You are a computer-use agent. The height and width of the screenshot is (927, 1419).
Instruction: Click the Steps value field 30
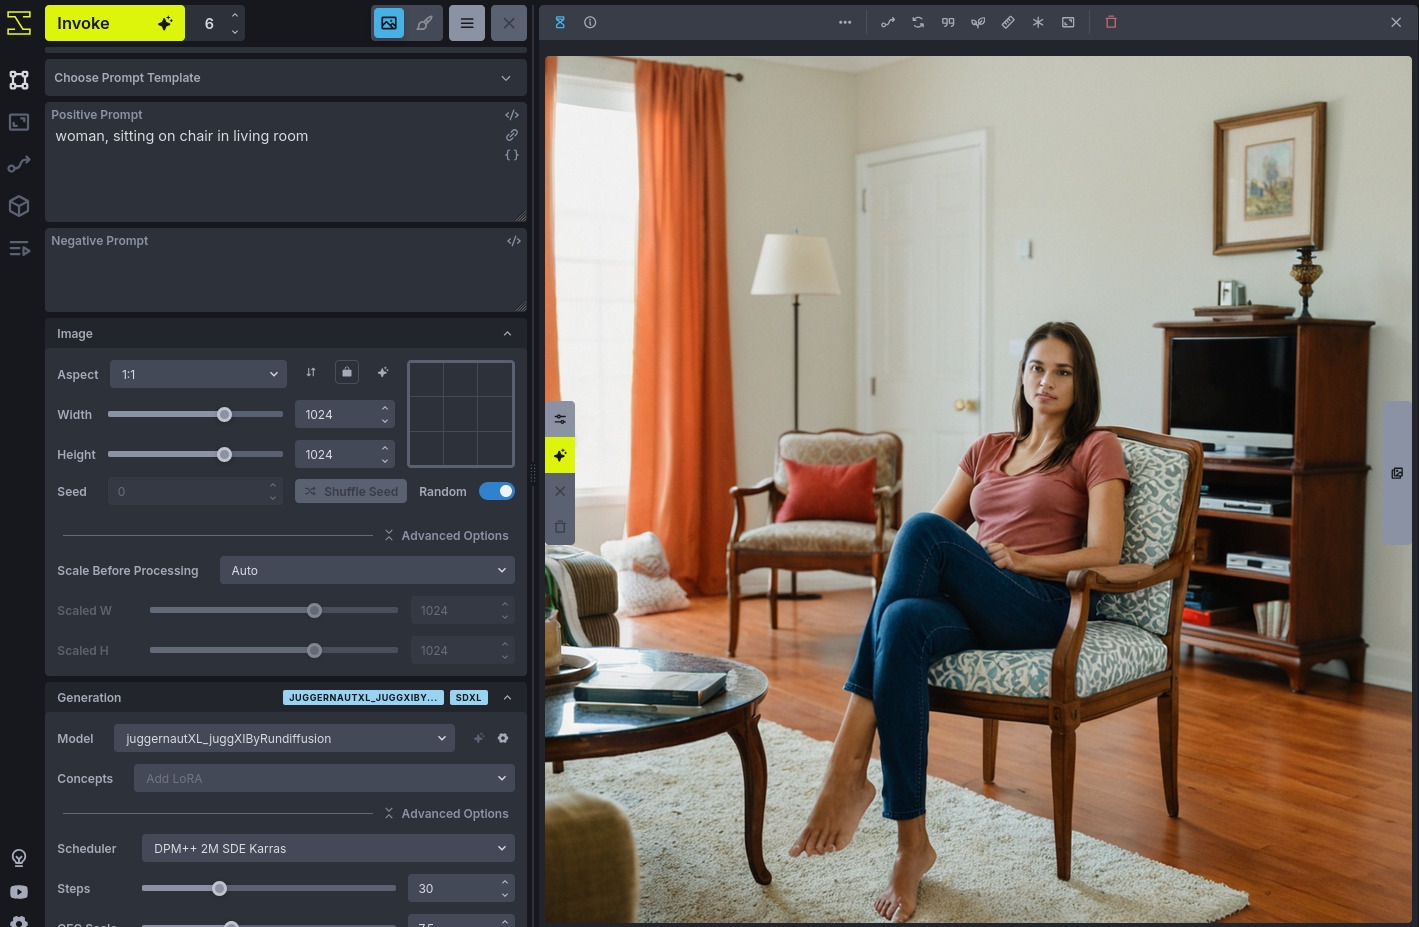point(460,888)
